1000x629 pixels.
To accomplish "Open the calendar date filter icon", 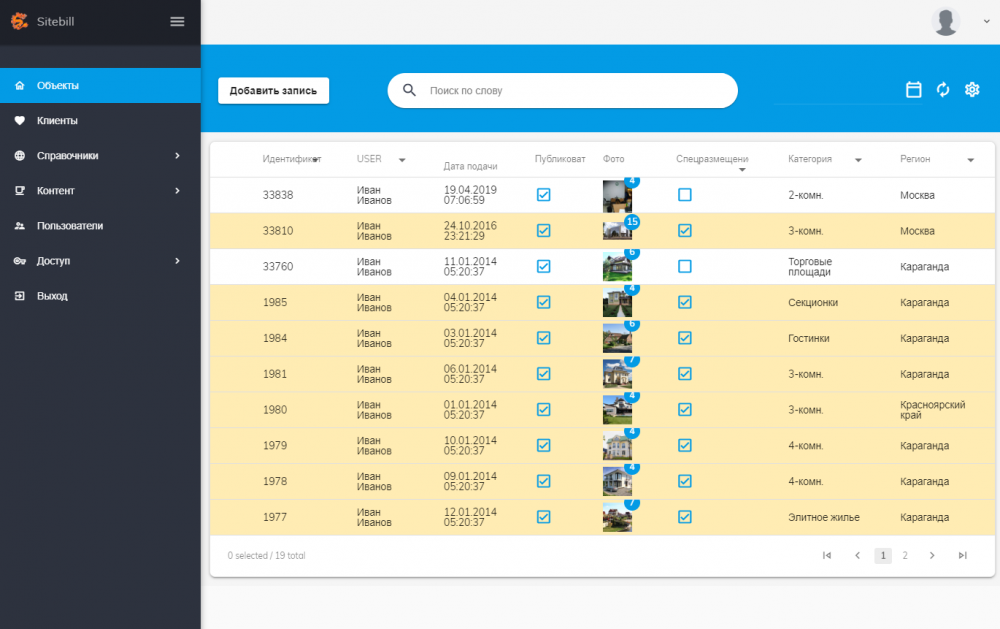I will click(913, 89).
